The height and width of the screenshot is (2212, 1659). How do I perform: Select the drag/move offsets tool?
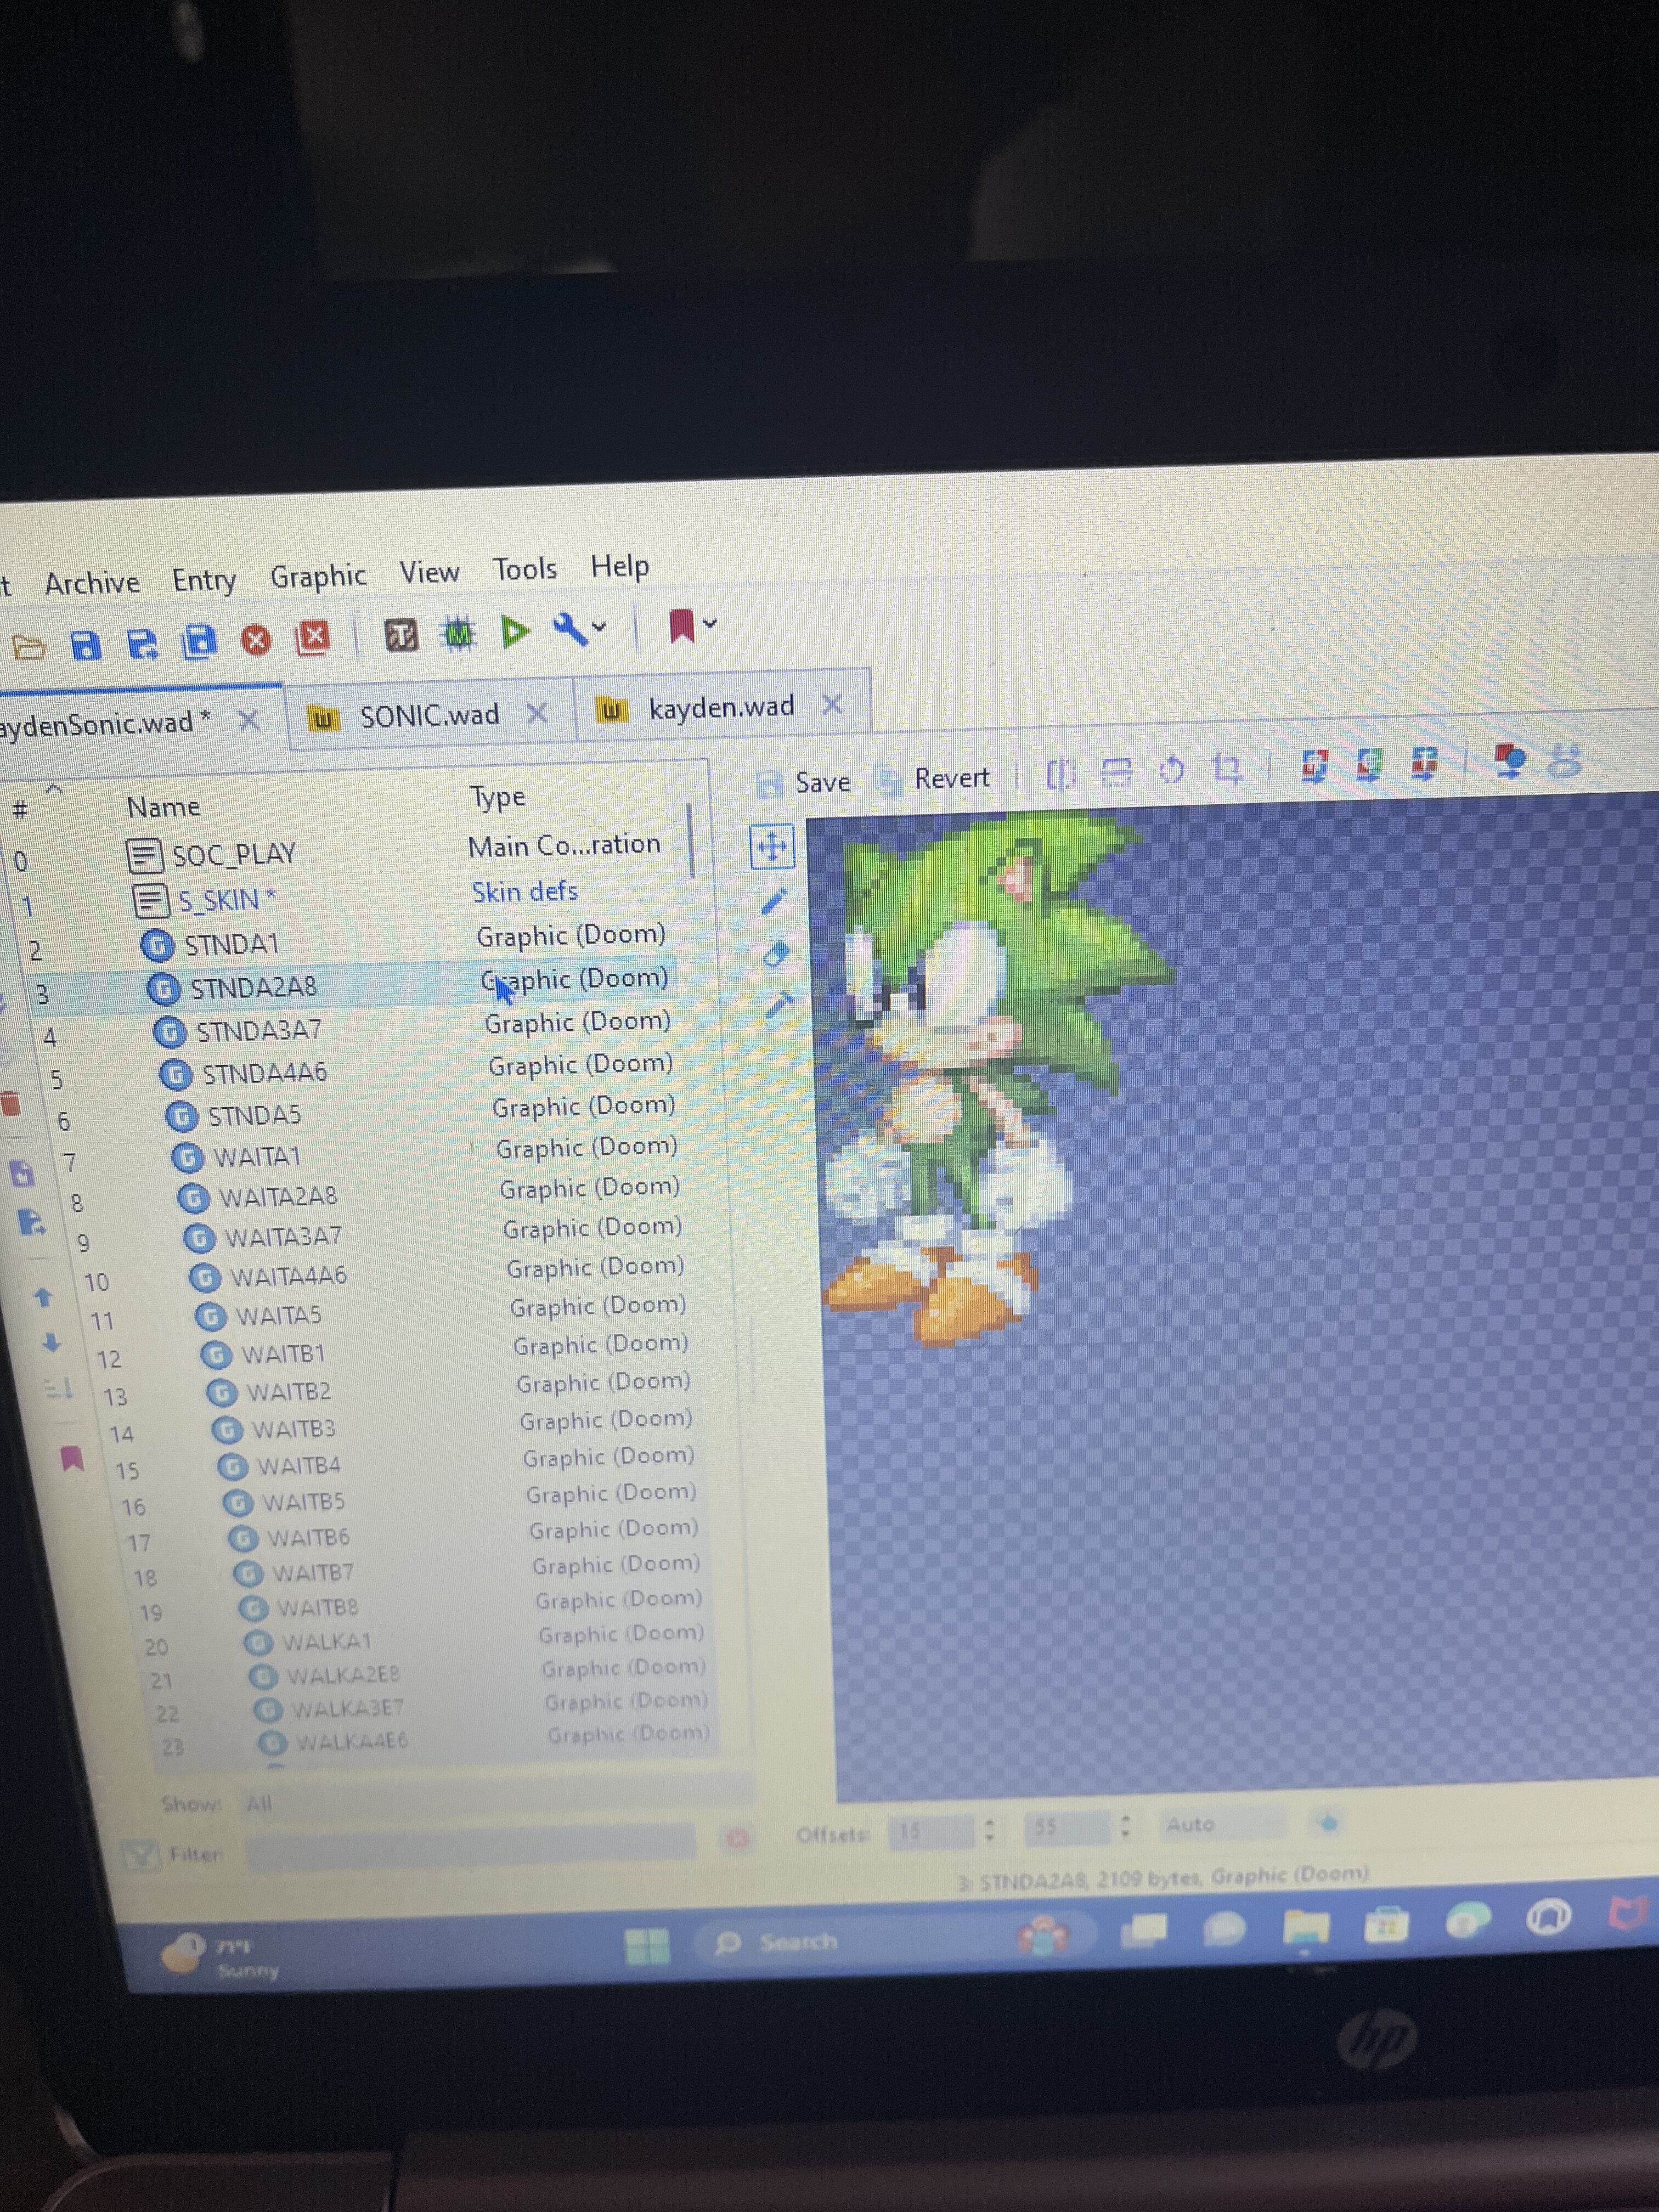(x=771, y=848)
